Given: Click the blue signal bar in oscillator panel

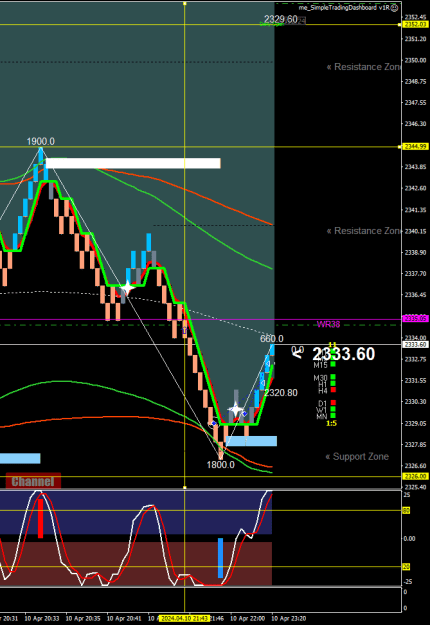Looking at the screenshot, I should [x=220, y=558].
